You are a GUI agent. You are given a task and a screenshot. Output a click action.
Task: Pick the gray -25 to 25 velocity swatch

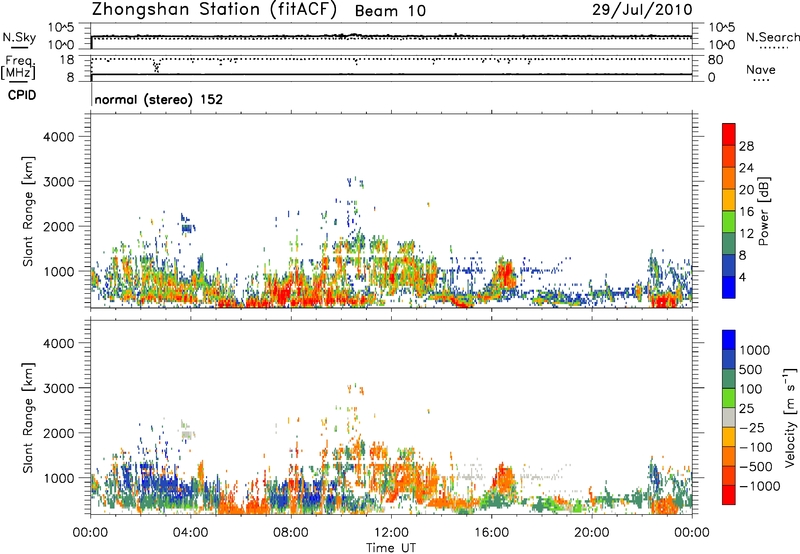click(x=729, y=417)
